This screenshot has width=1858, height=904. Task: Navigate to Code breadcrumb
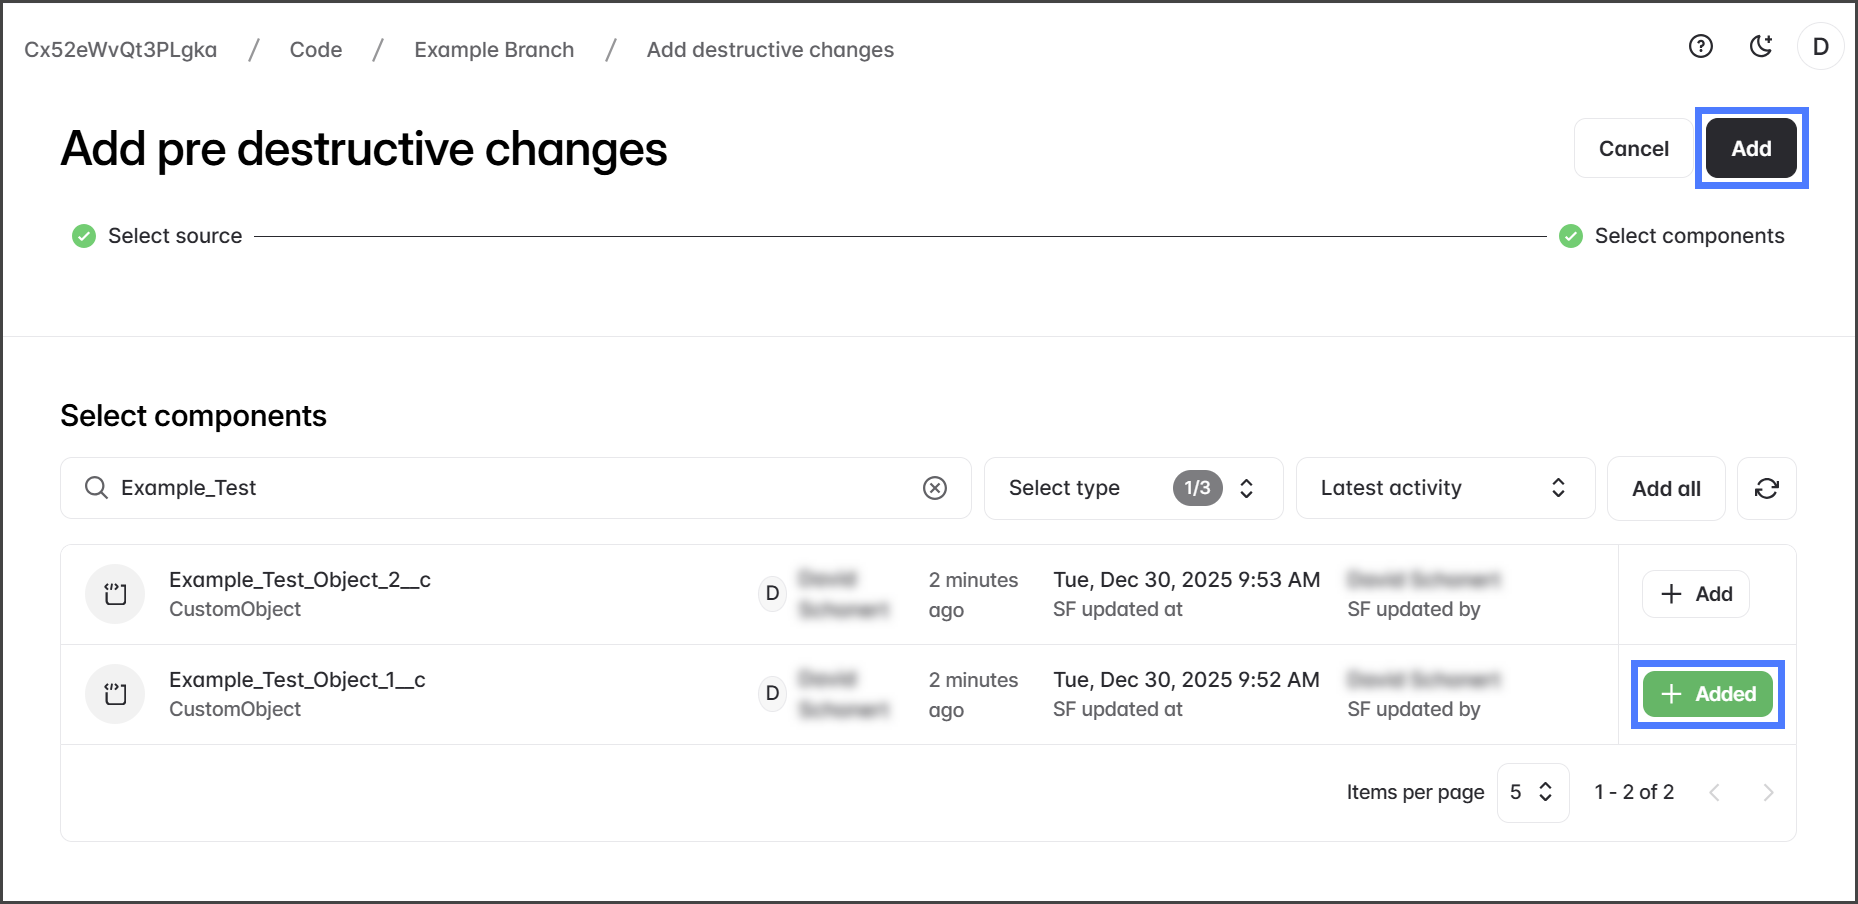click(x=316, y=50)
